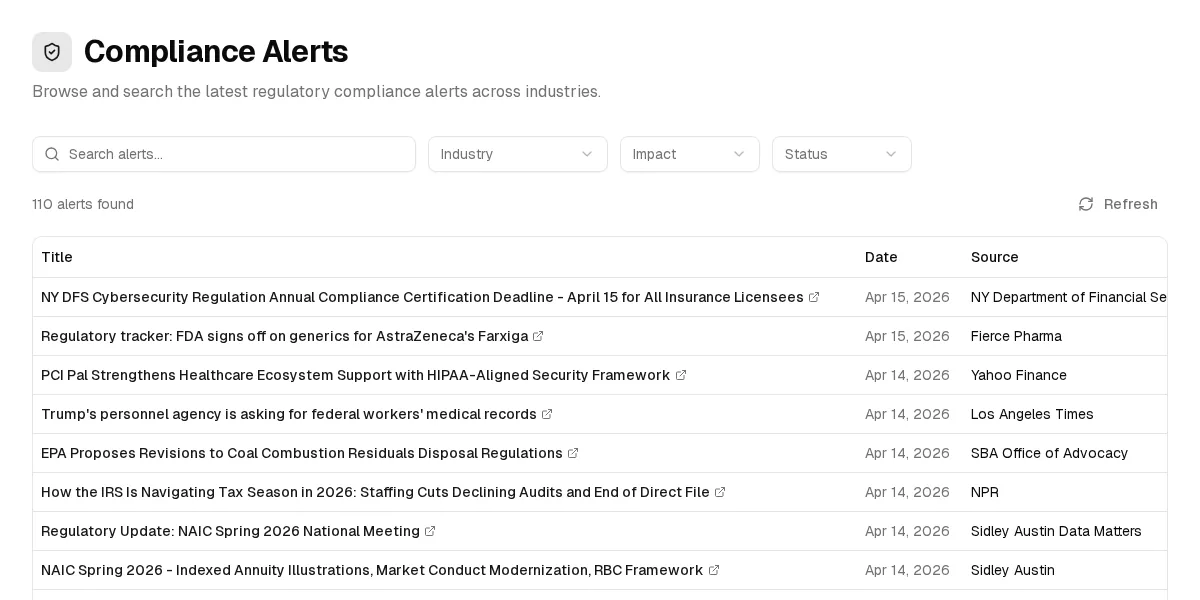The image size is (1200, 600).
Task: Expand the Industry filter dropdown
Action: click(518, 154)
